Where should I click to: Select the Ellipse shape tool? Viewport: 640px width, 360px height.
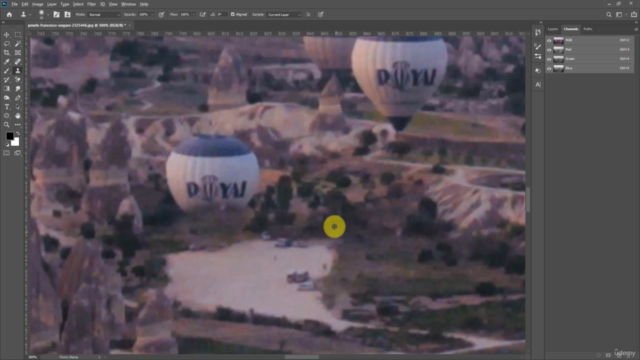[x=7, y=116]
